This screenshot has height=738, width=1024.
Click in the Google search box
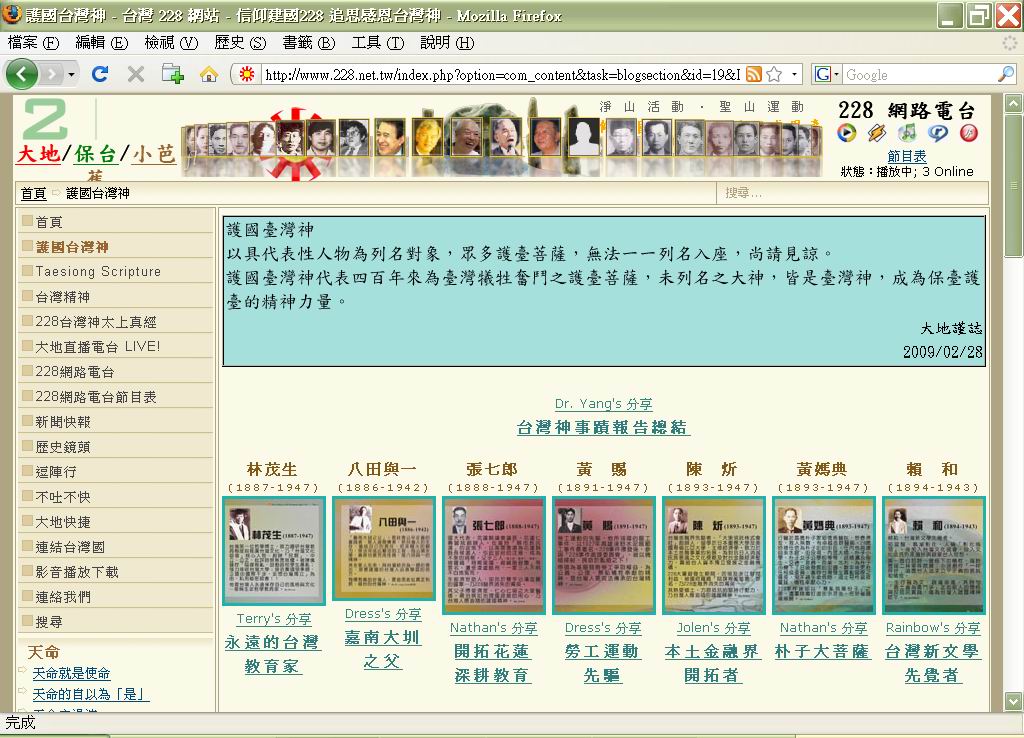[x=919, y=74]
